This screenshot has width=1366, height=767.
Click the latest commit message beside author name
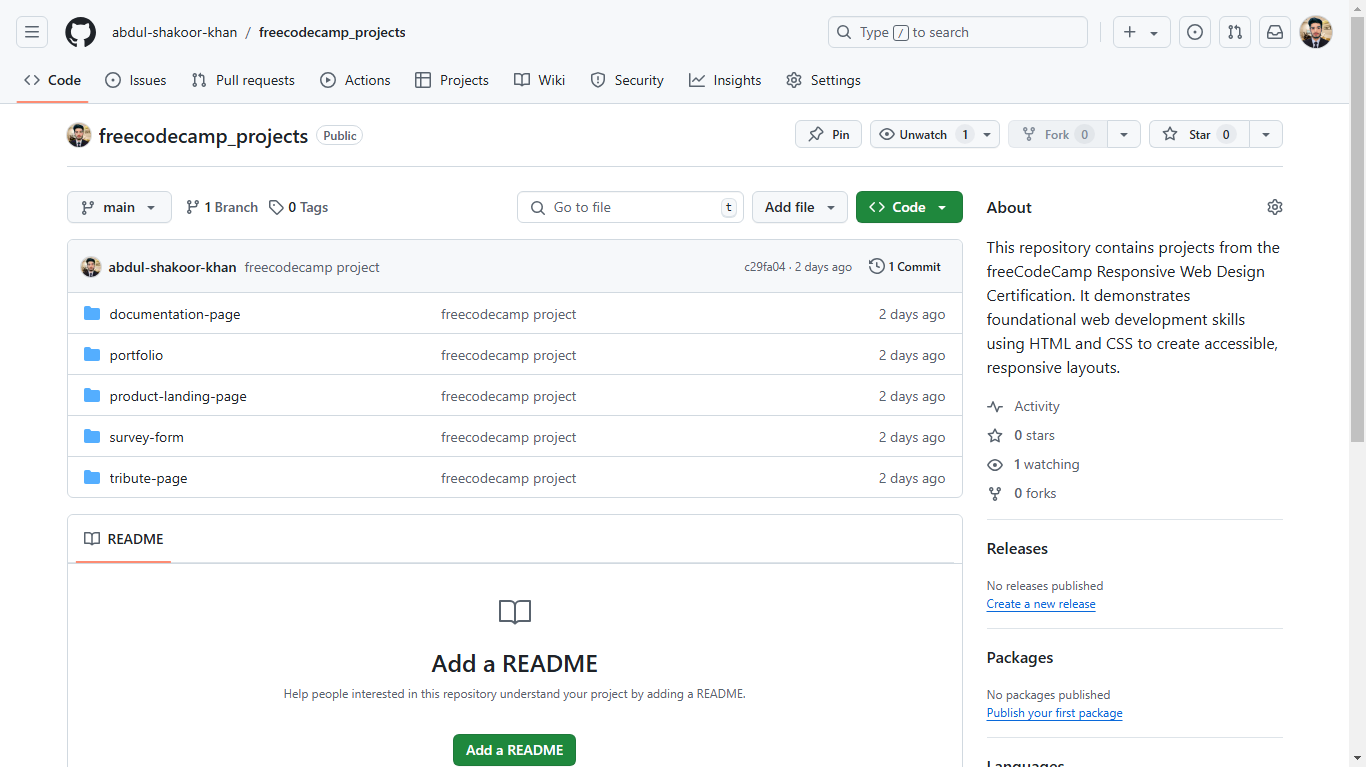pos(312,267)
